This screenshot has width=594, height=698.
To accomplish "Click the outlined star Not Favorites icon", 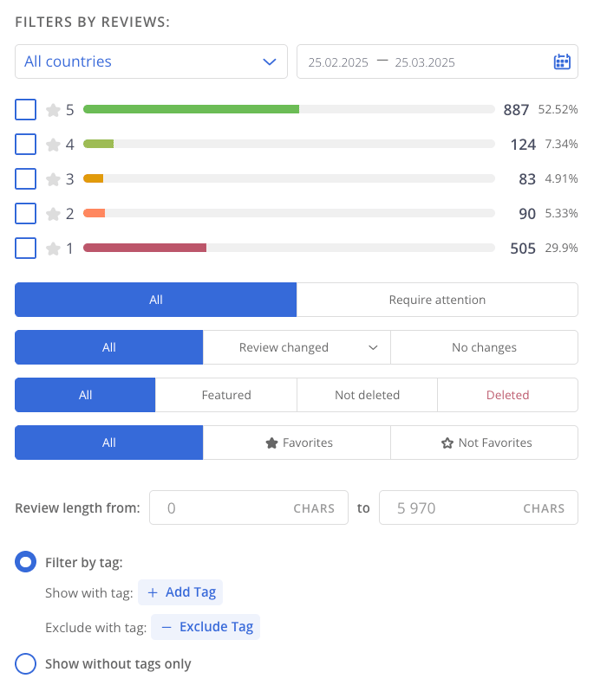I will tap(447, 443).
